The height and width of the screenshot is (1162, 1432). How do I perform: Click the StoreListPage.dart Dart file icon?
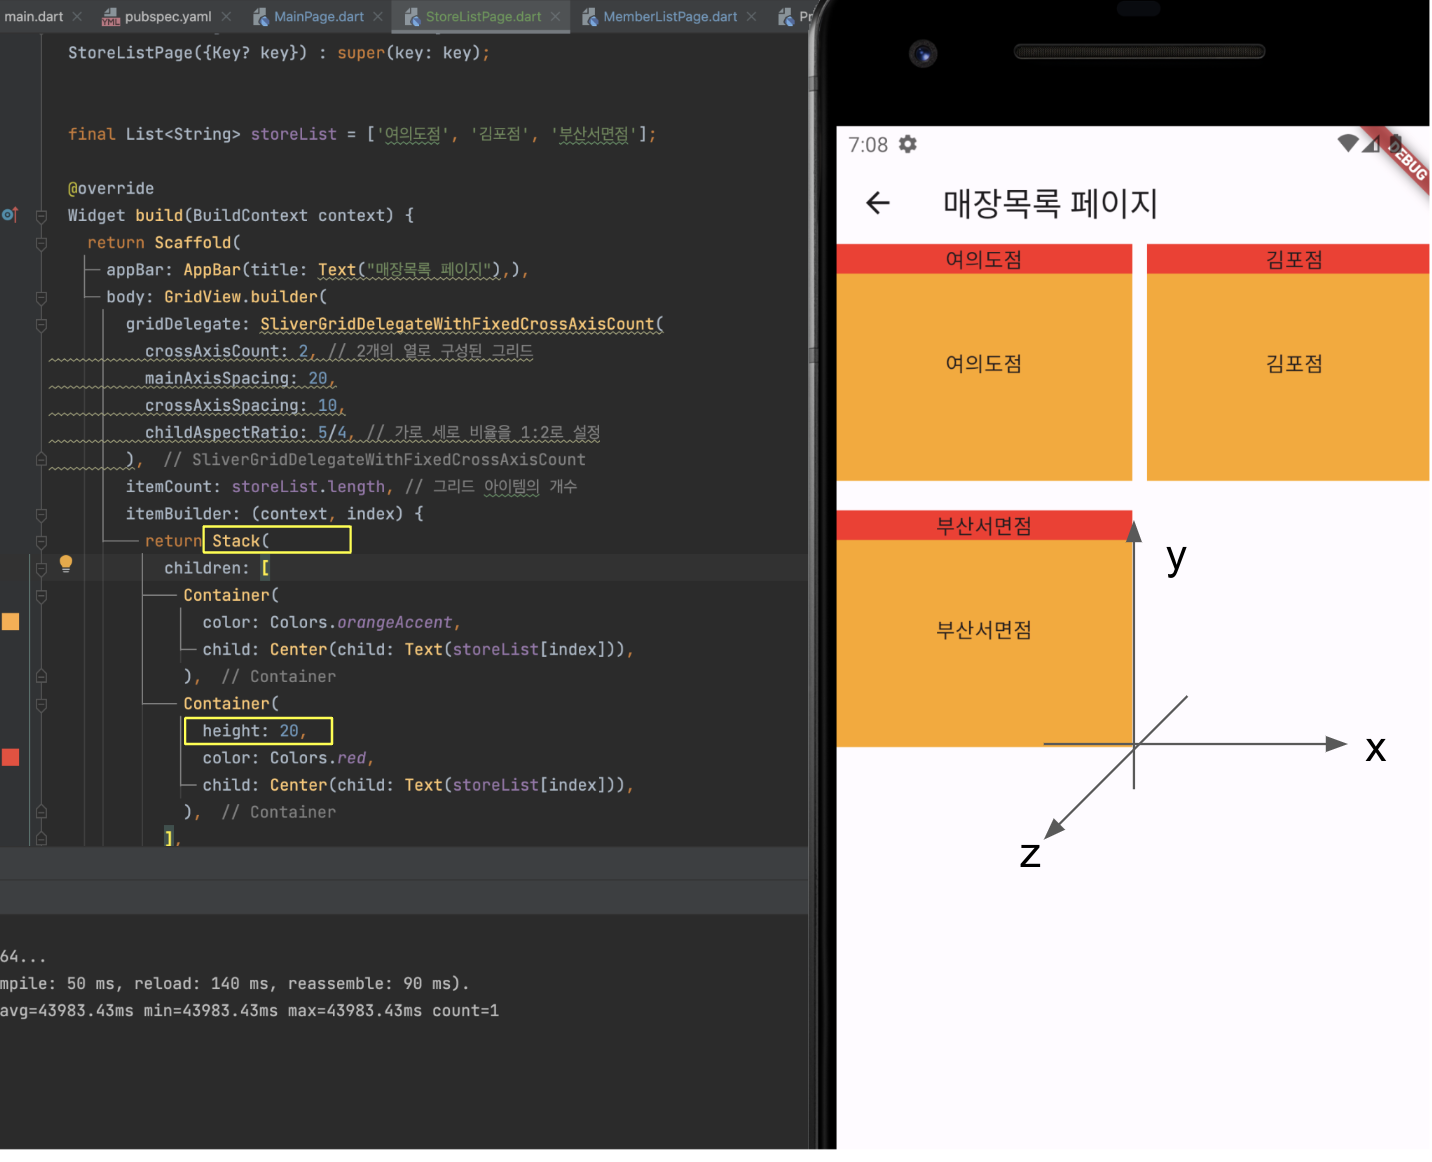tap(412, 17)
